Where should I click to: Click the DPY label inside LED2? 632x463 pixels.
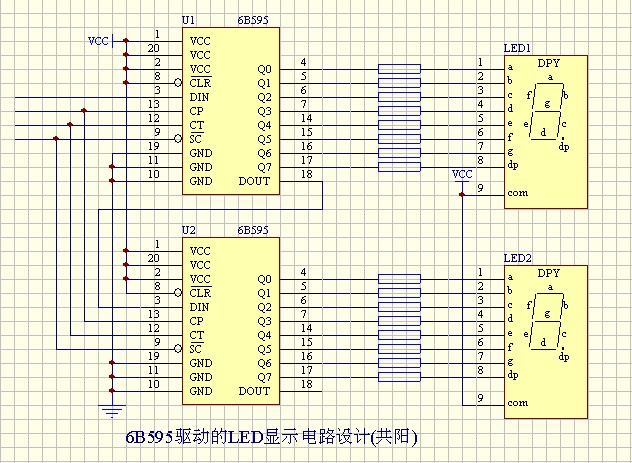pyautogui.click(x=548, y=273)
